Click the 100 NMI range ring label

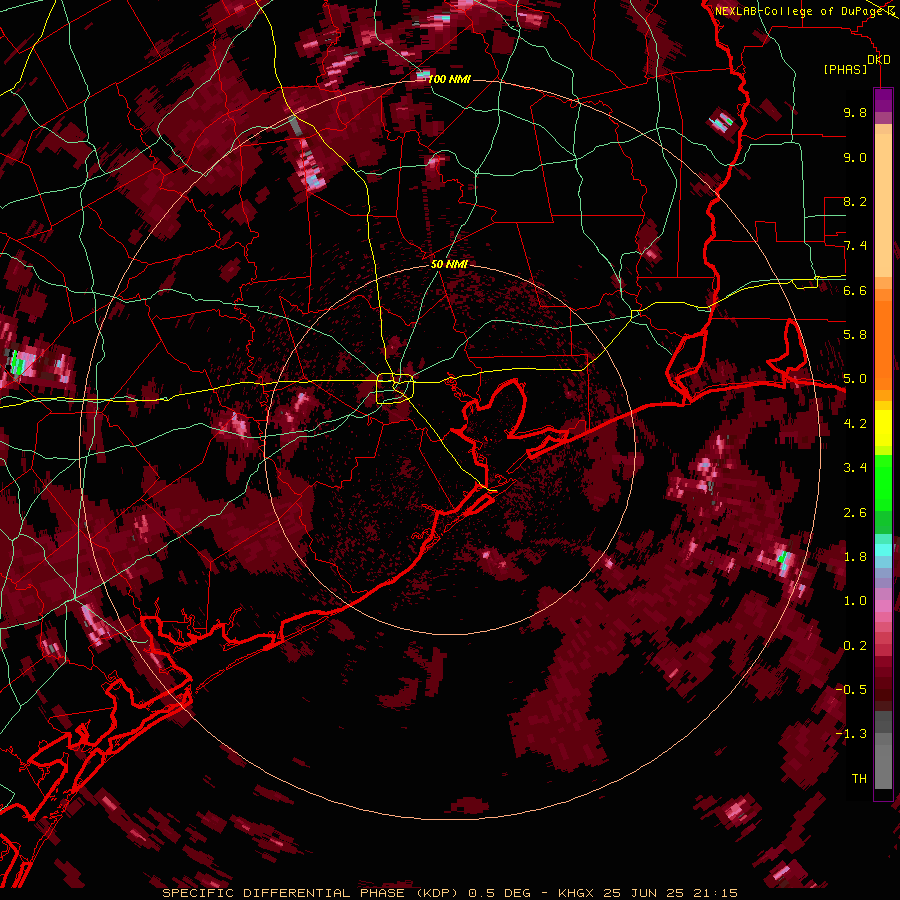pyautogui.click(x=449, y=79)
